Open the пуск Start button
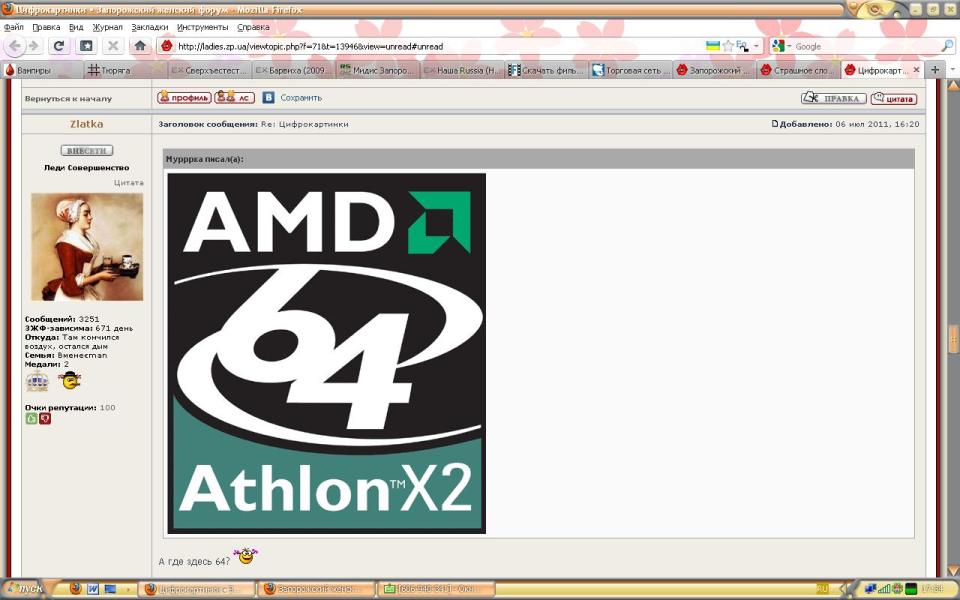The width and height of the screenshot is (960, 600). click(x=24, y=589)
